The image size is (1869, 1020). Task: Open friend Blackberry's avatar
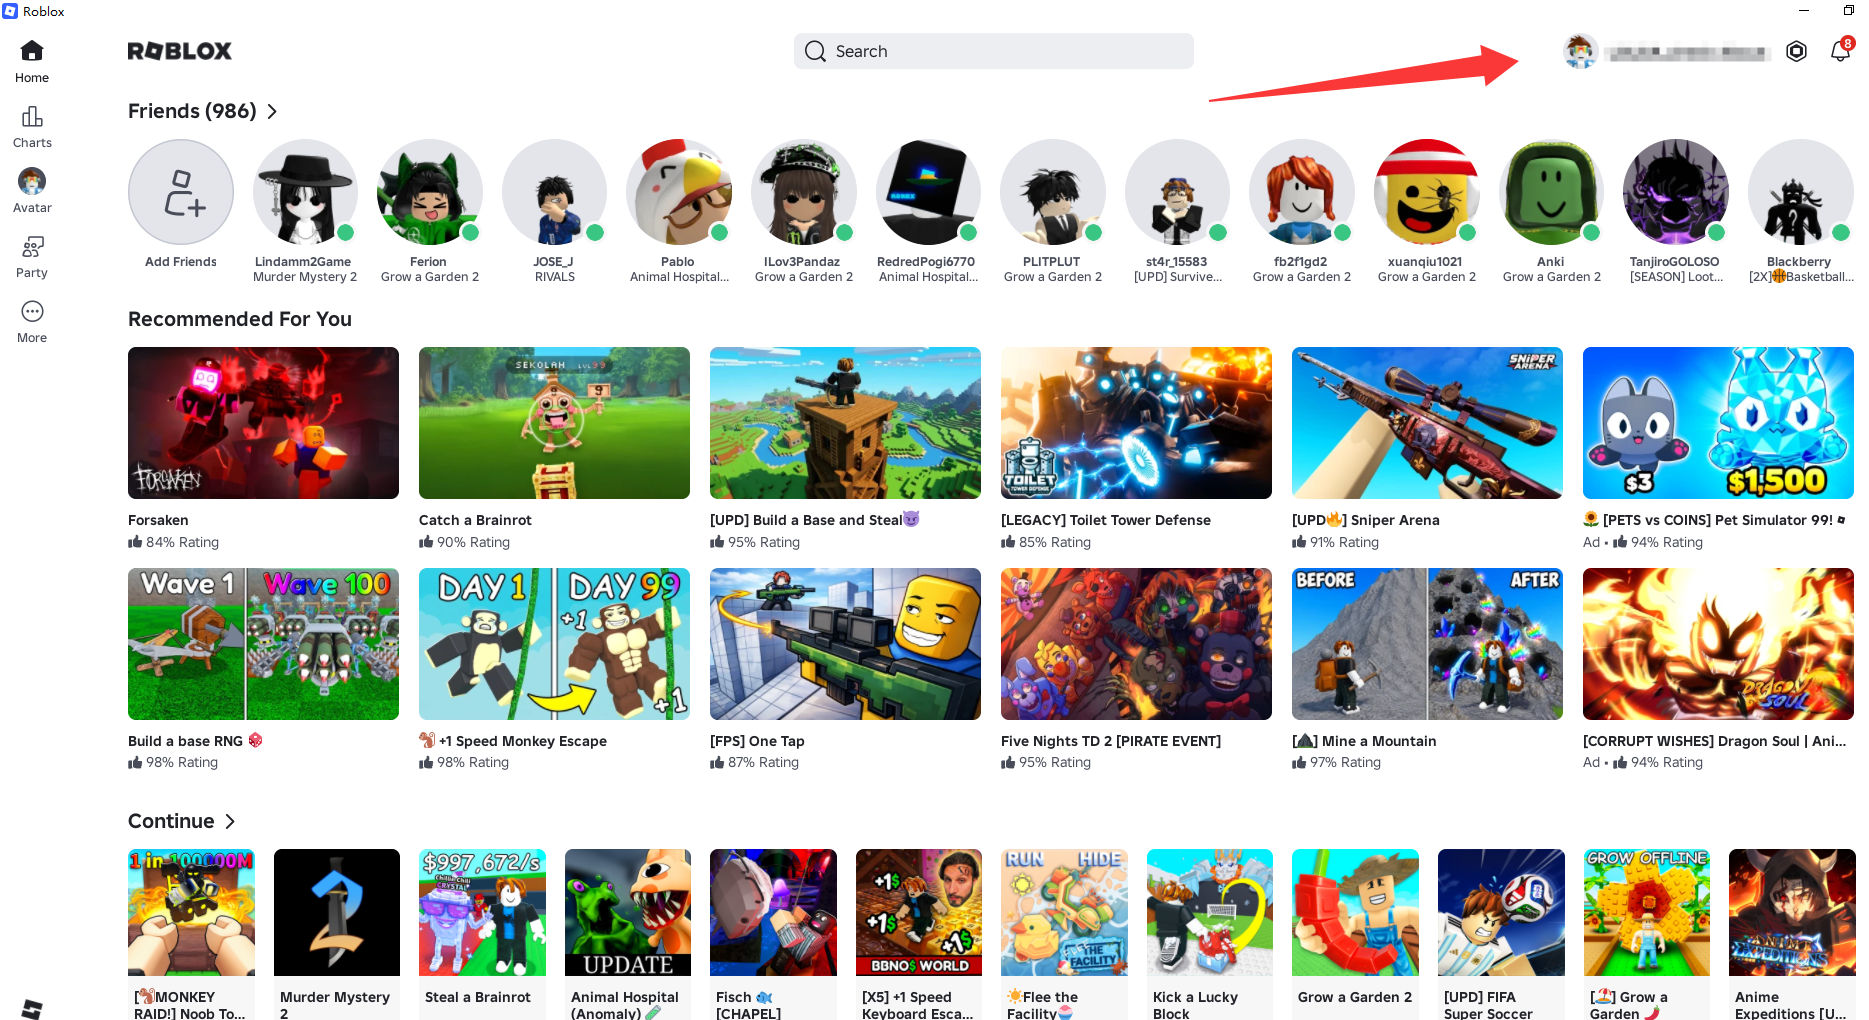(1800, 192)
